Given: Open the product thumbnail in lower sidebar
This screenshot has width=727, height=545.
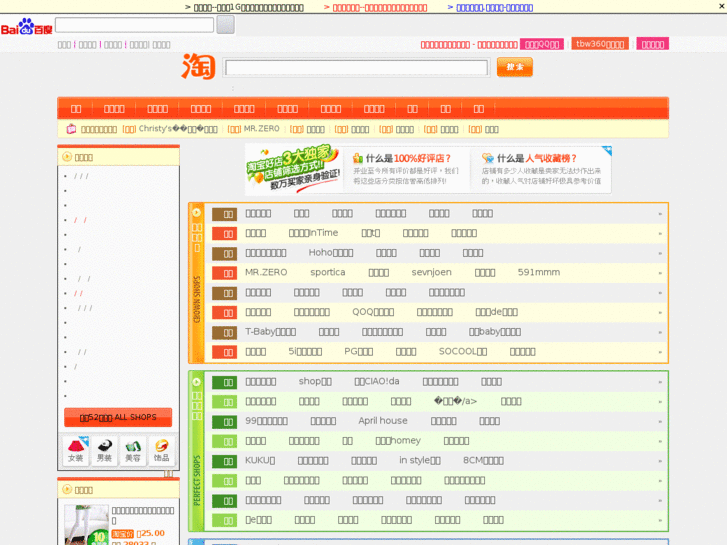Looking at the screenshot, I should click(86, 524).
